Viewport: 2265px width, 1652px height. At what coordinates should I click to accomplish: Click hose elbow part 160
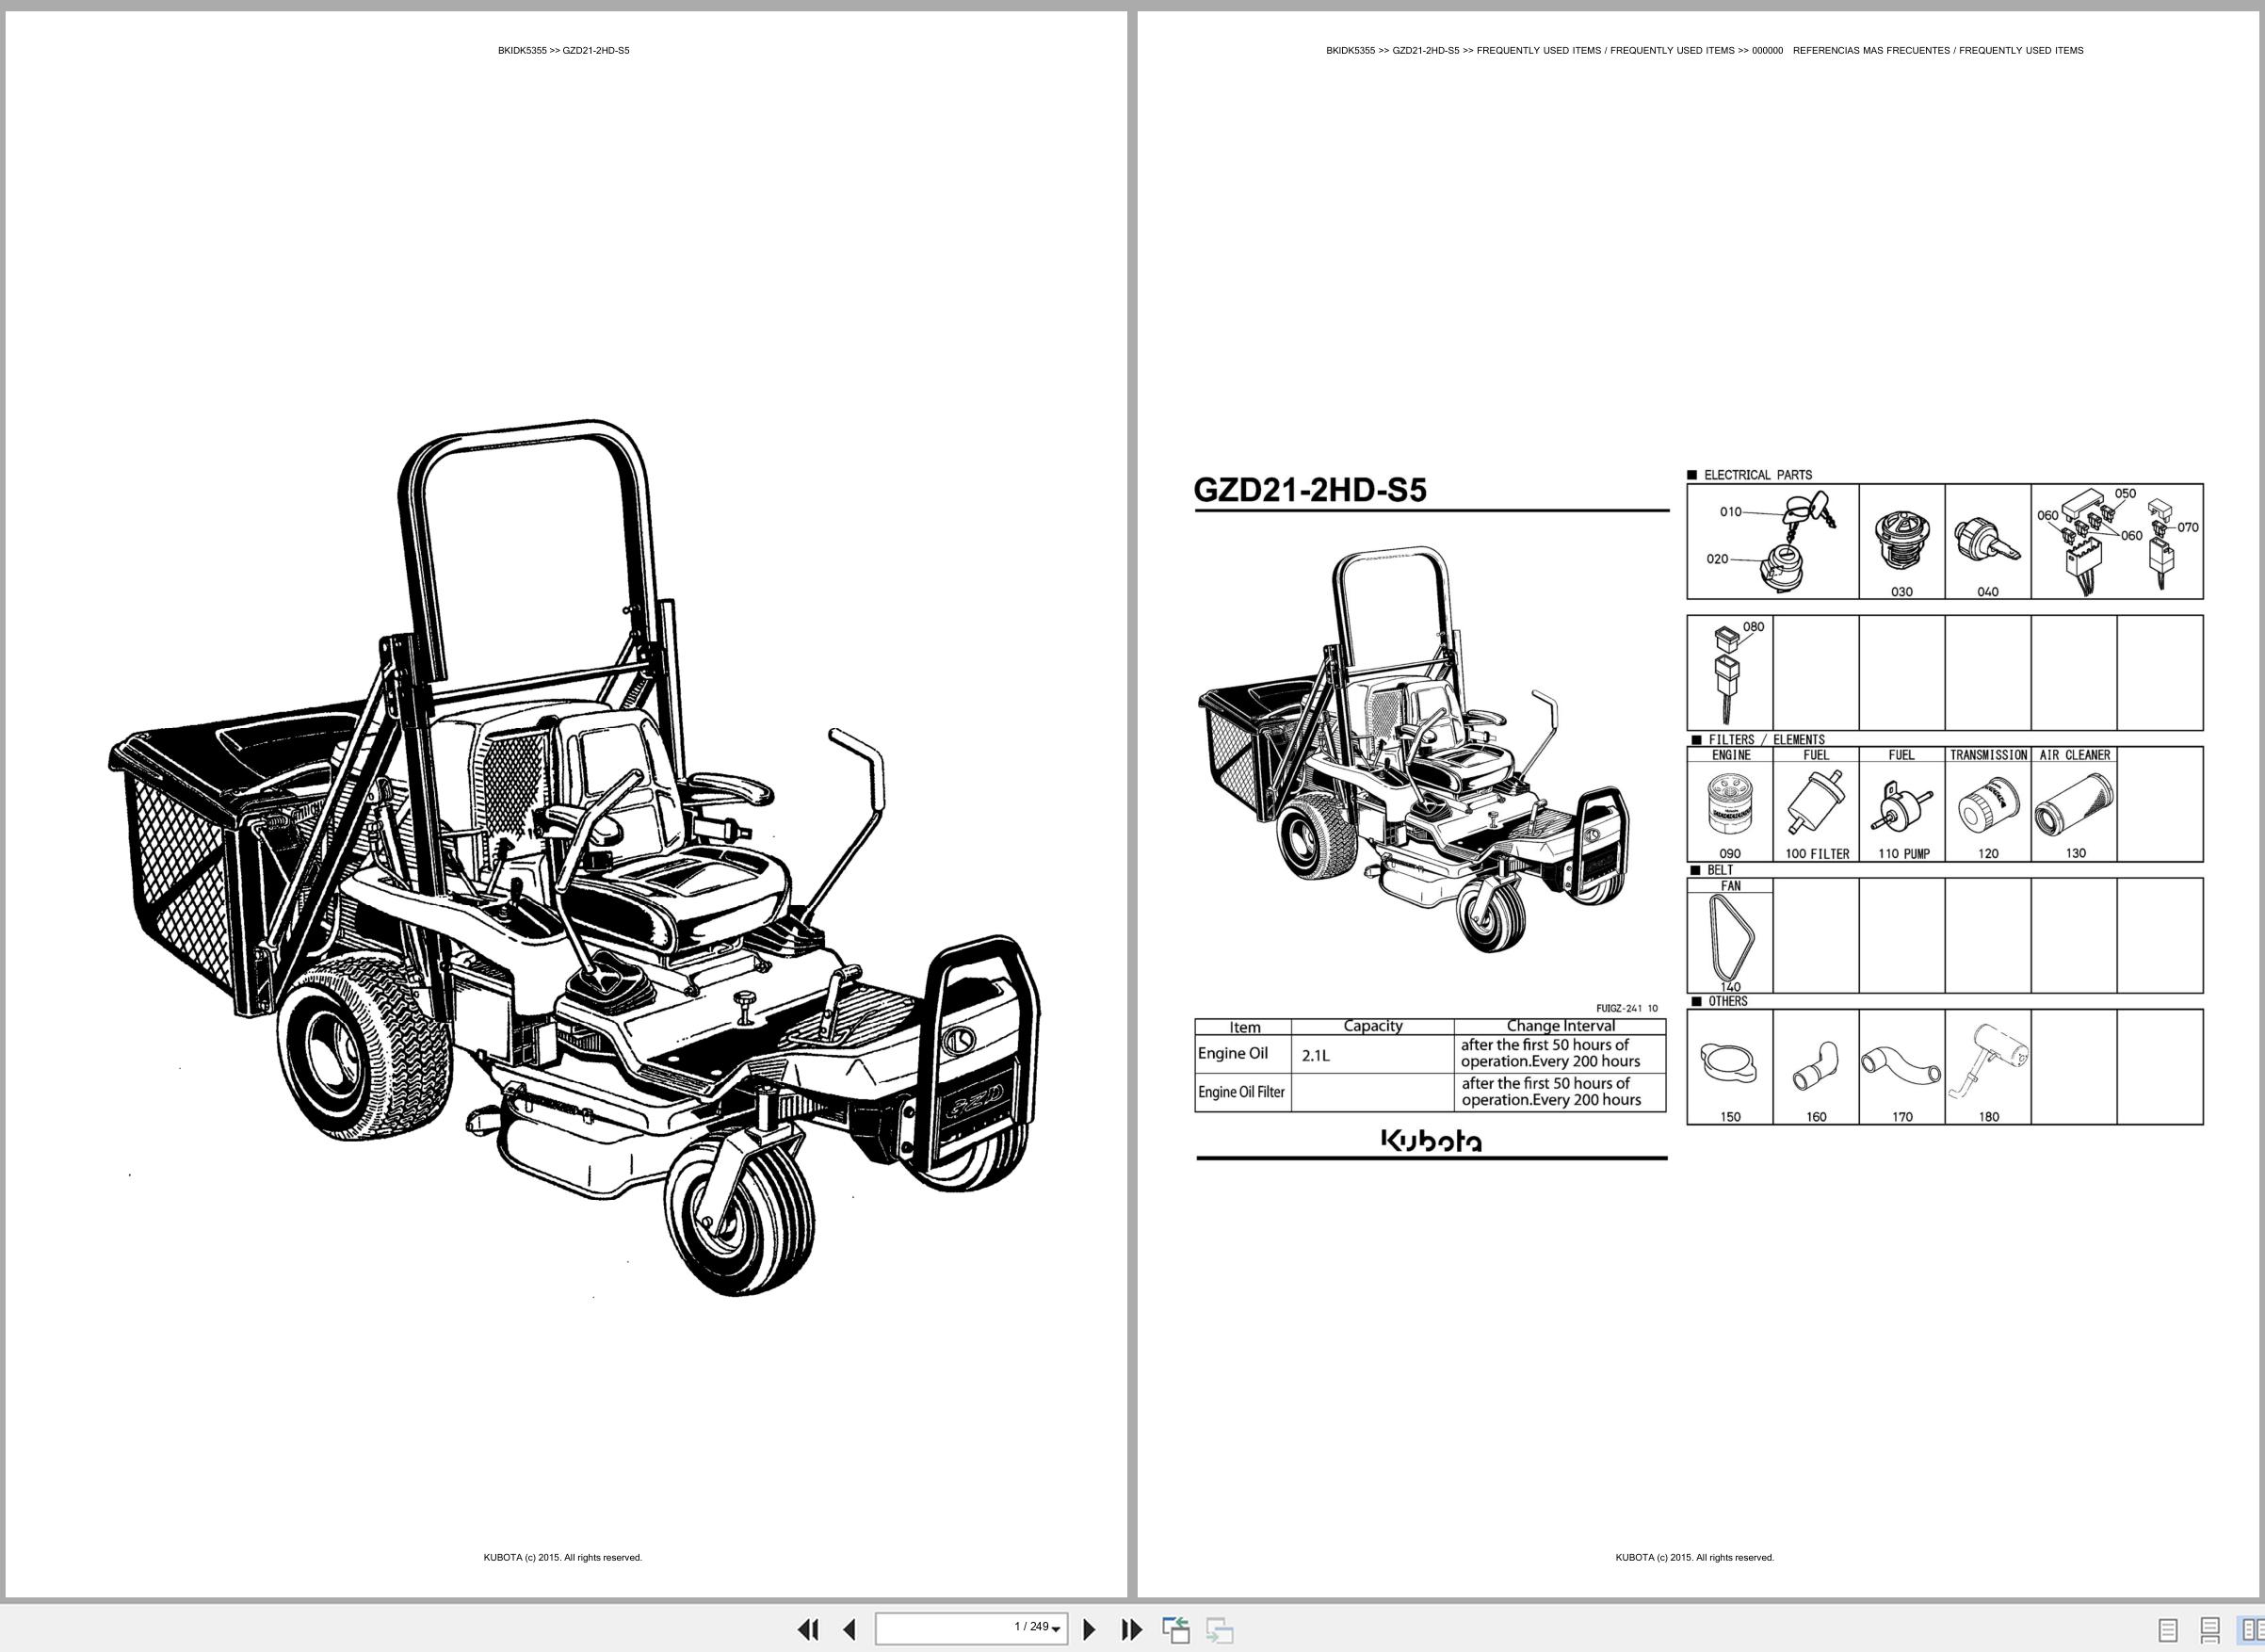[1816, 1068]
